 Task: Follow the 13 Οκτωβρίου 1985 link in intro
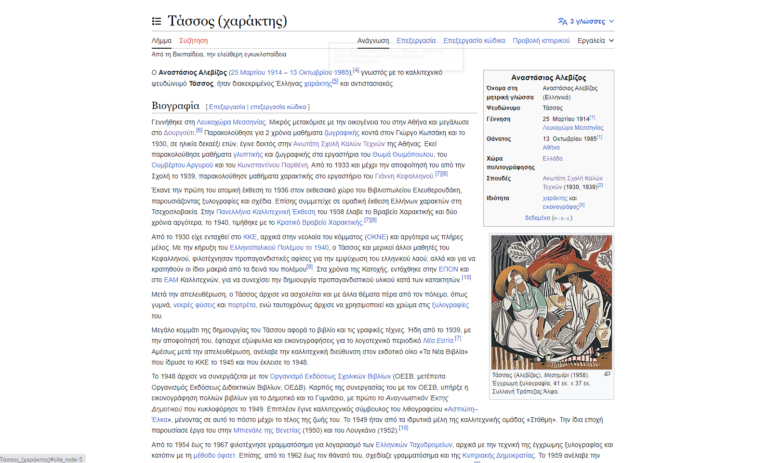[x=320, y=73]
